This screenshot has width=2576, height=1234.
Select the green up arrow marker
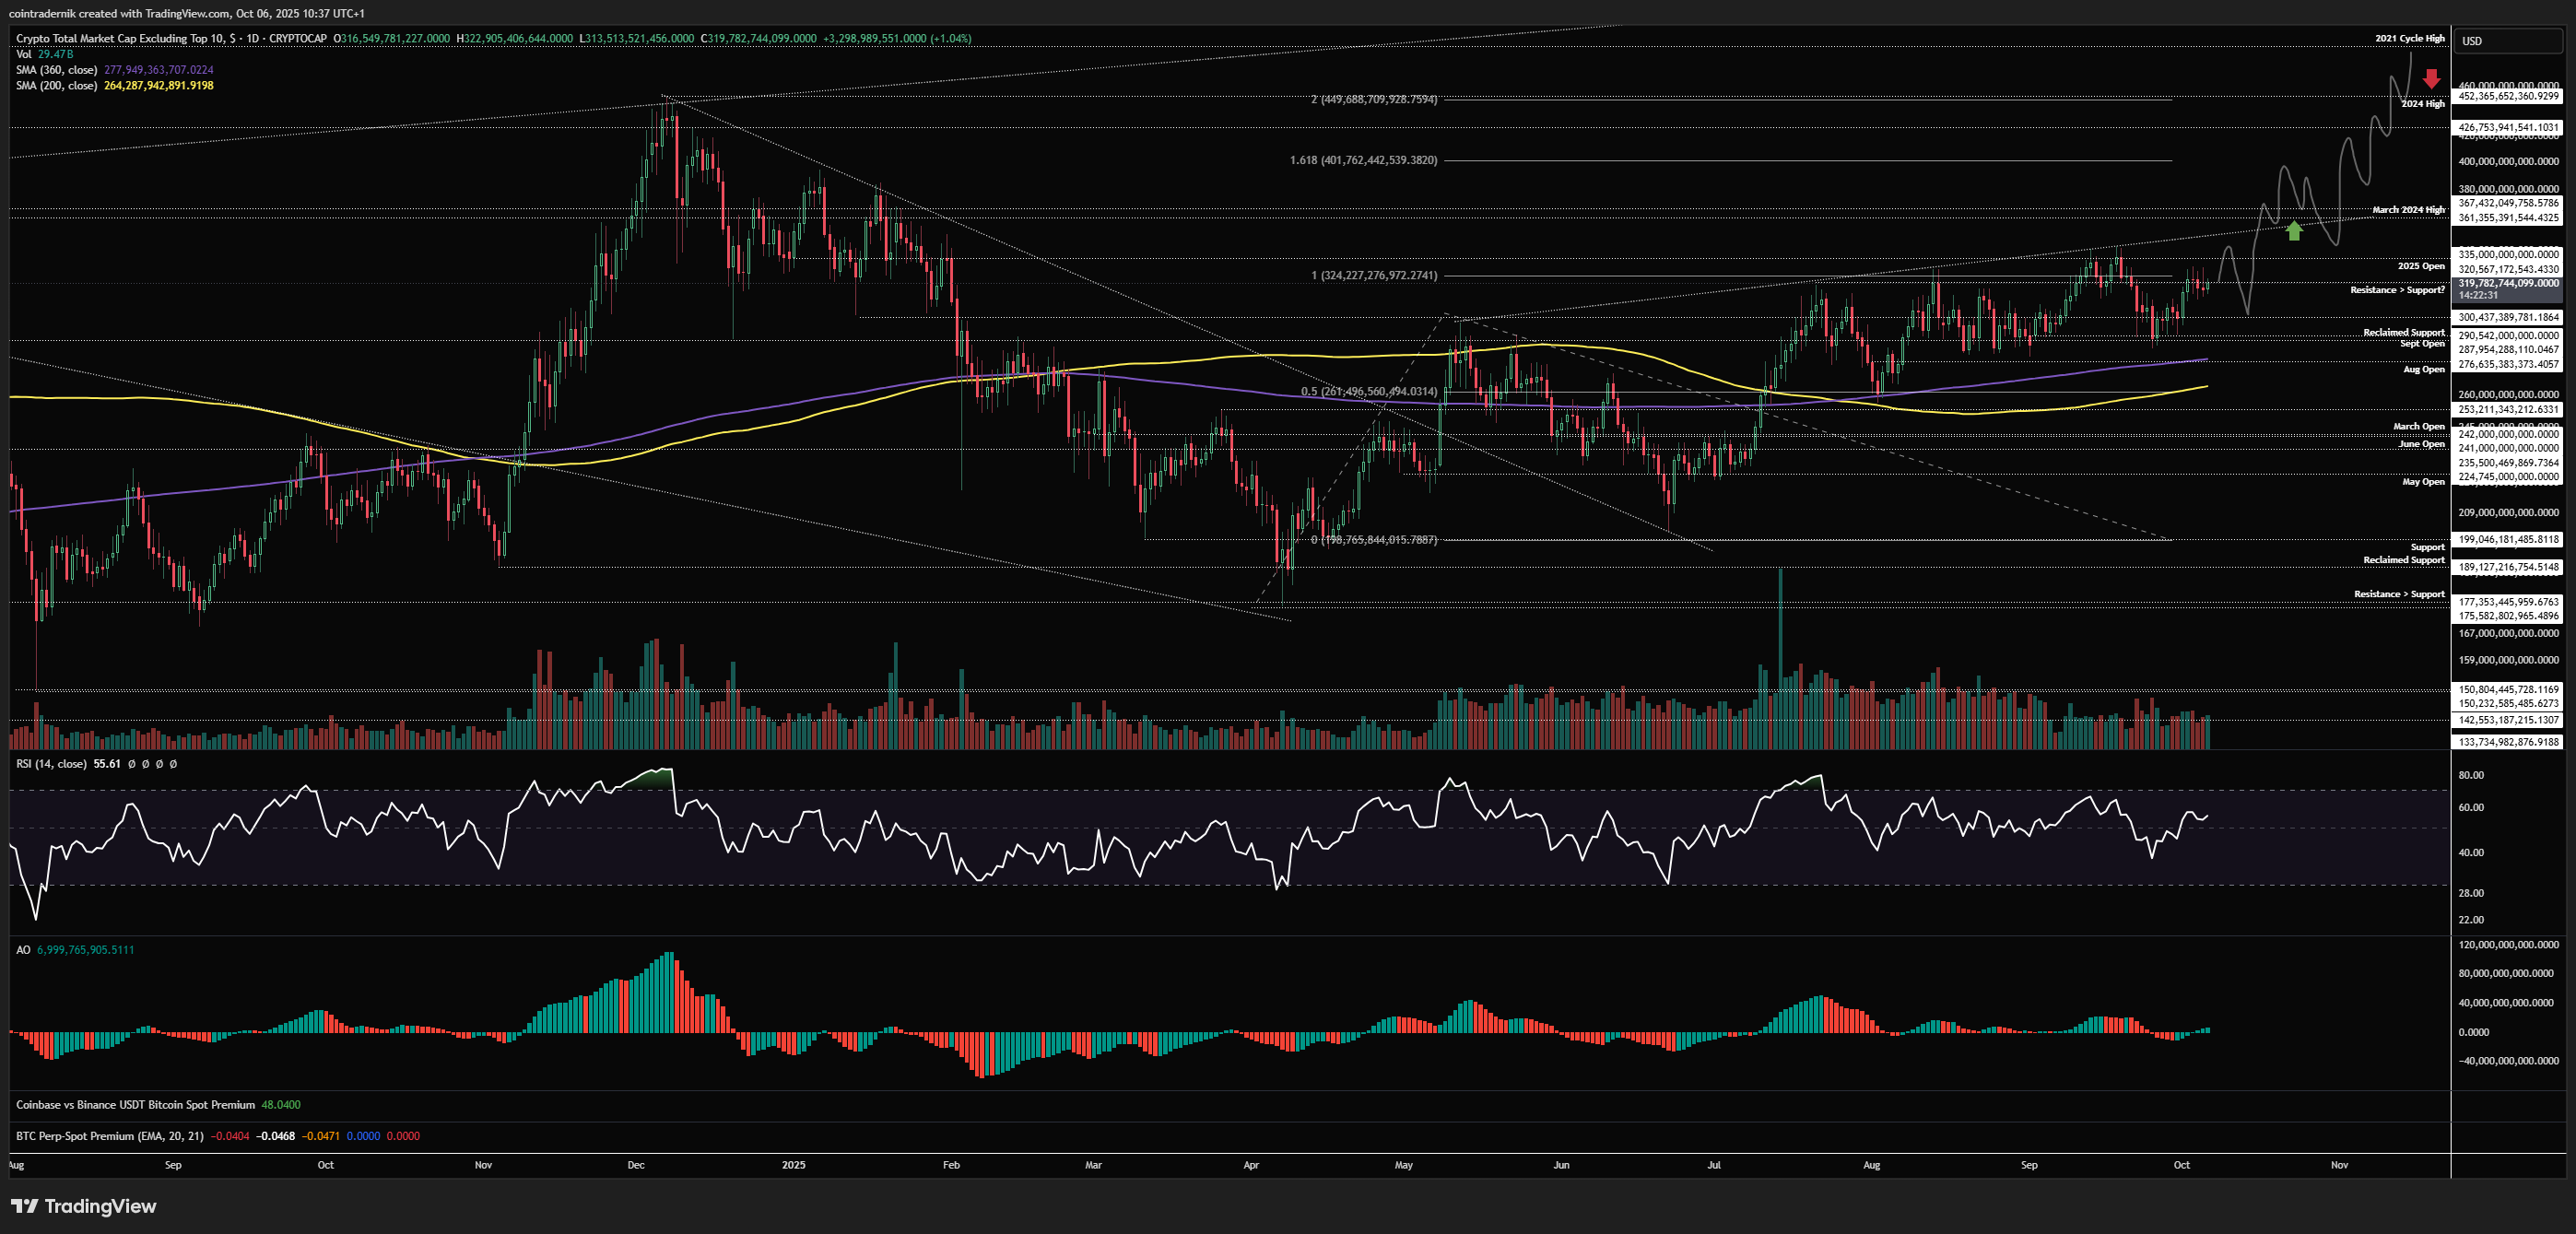(2294, 231)
